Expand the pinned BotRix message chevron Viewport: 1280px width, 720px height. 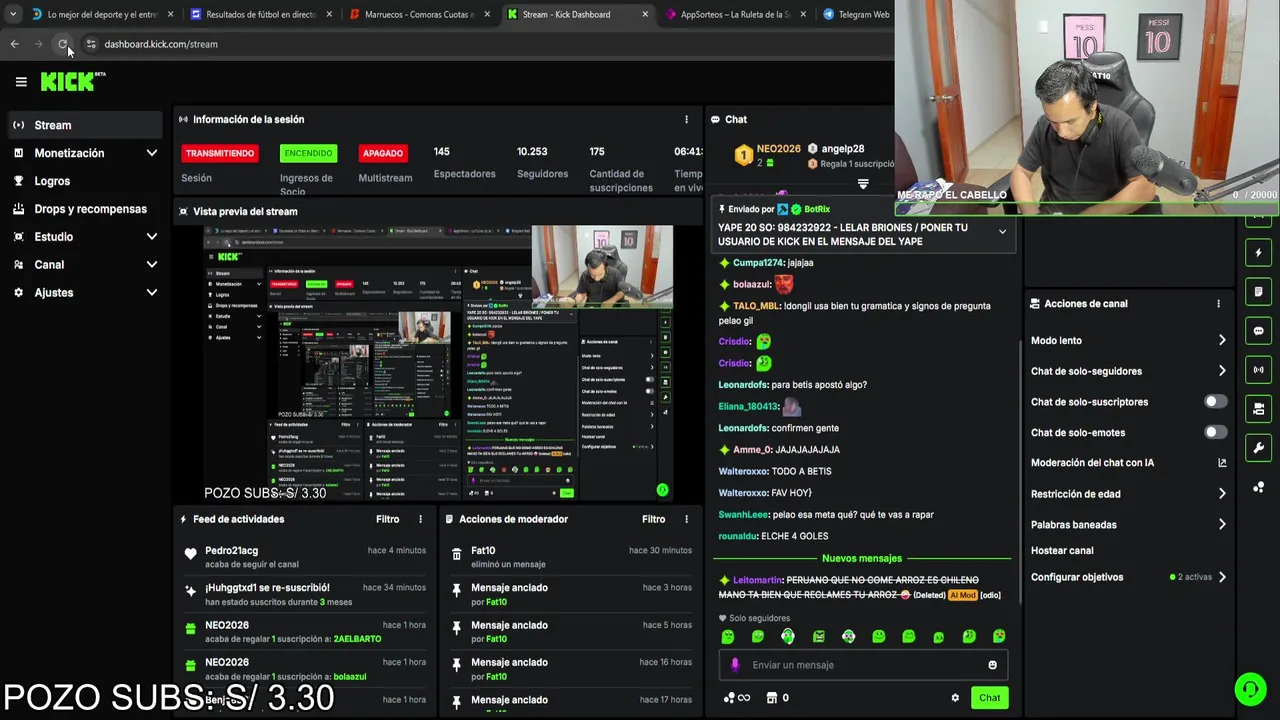click(1002, 232)
